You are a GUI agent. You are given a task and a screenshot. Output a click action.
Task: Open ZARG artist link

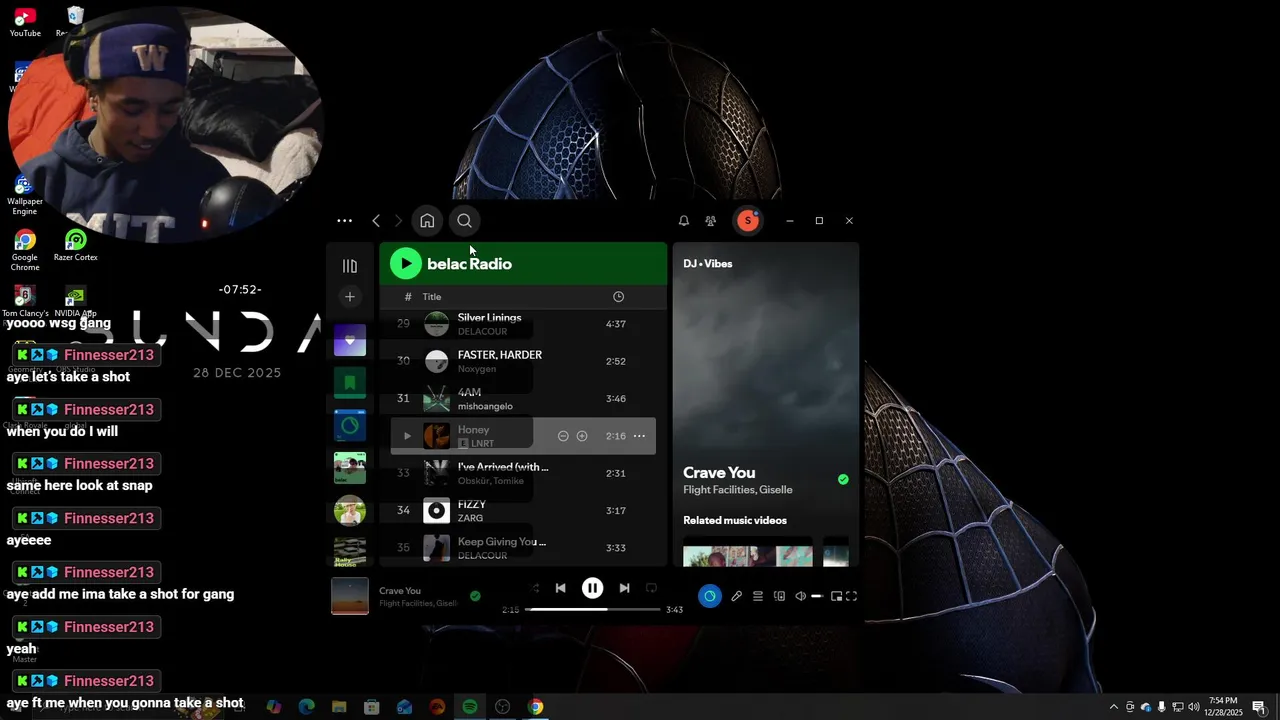[470, 518]
